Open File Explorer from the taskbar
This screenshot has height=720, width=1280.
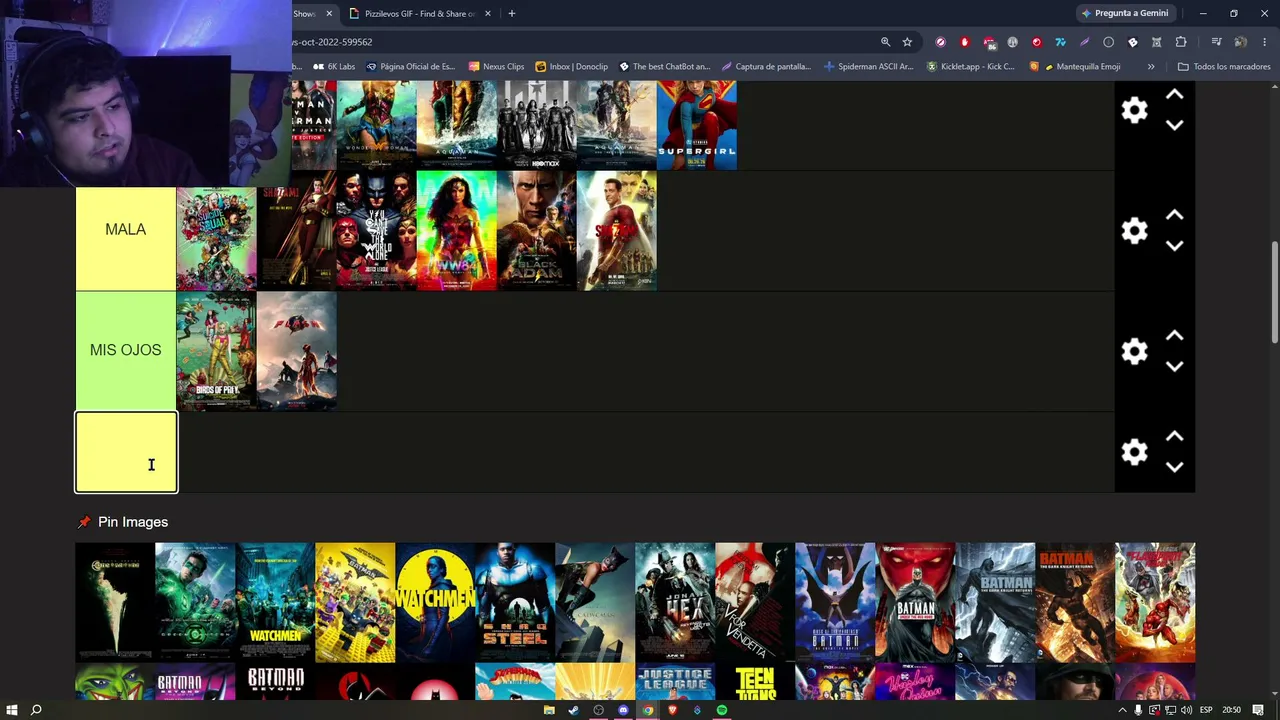pos(549,710)
